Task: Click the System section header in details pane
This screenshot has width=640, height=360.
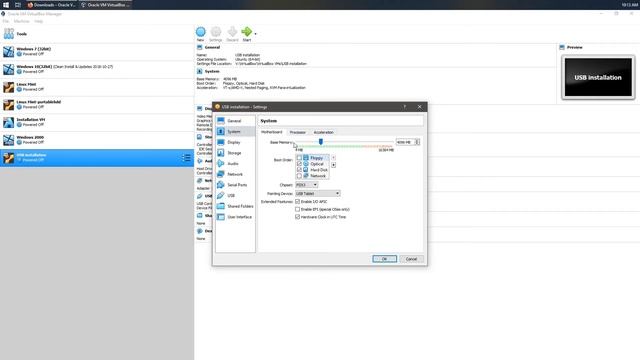Action: [x=212, y=71]
